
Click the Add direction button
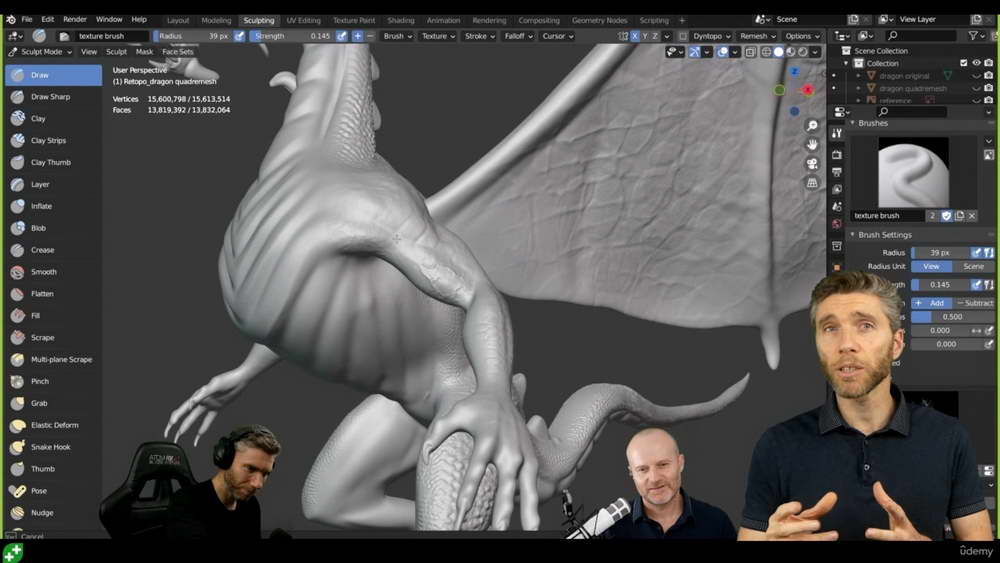(931, 303)
